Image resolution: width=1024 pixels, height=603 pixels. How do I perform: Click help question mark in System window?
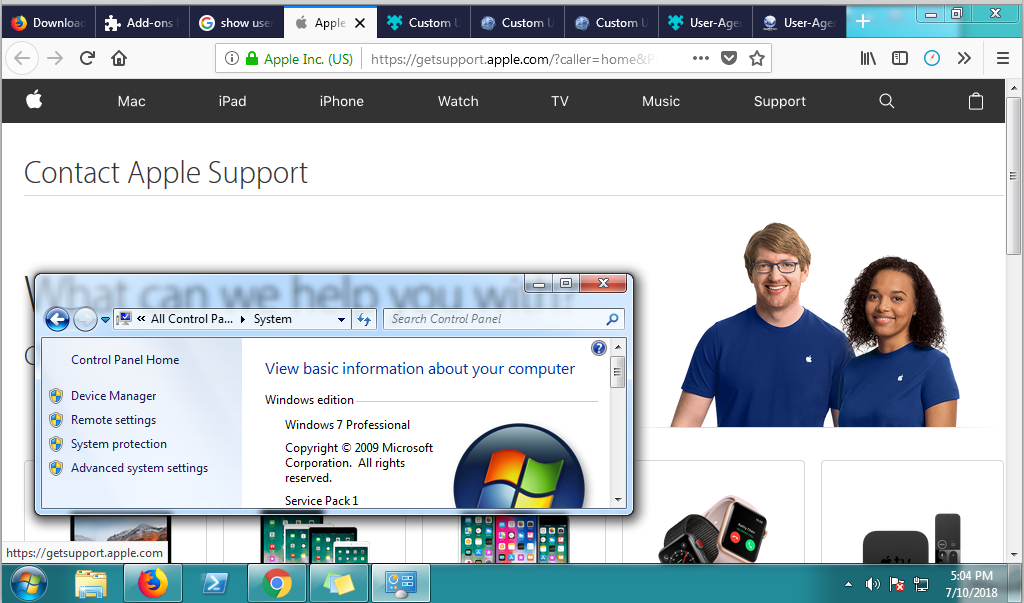[599, 348]
